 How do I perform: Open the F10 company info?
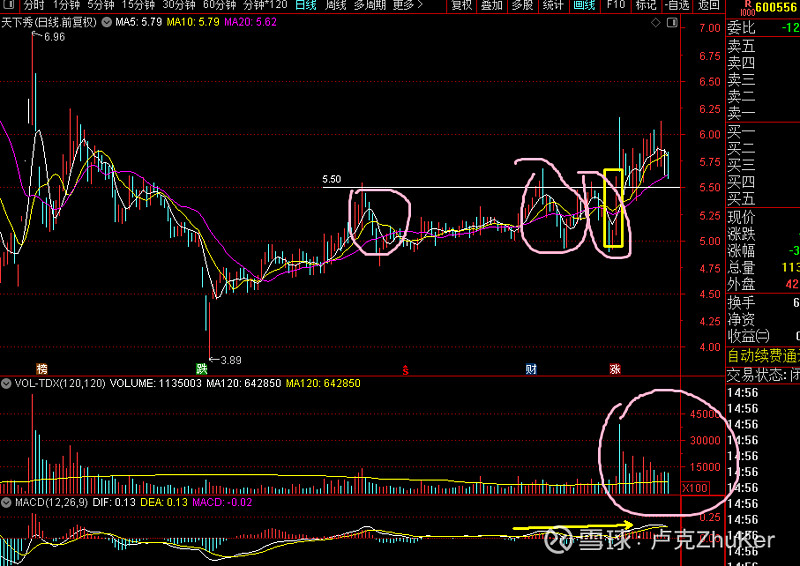615,5
